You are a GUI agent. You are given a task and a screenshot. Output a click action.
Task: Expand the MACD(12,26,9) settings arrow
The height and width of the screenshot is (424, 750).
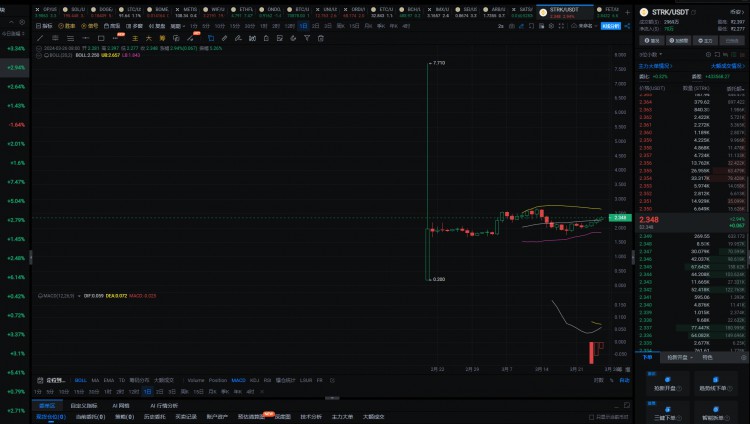pyautogui.click(x=79, y=296)
